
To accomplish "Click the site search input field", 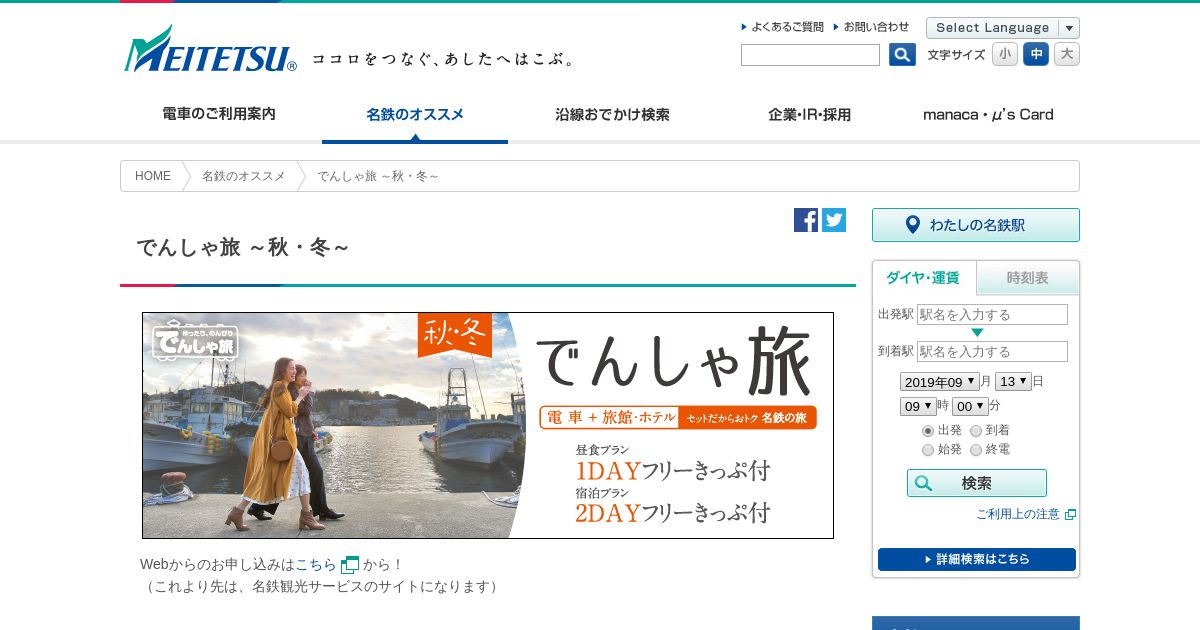I will tap(810, 55).
